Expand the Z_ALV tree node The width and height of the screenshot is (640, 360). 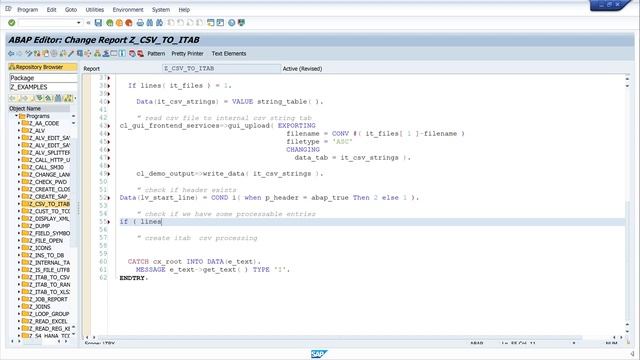click(19, 131)
